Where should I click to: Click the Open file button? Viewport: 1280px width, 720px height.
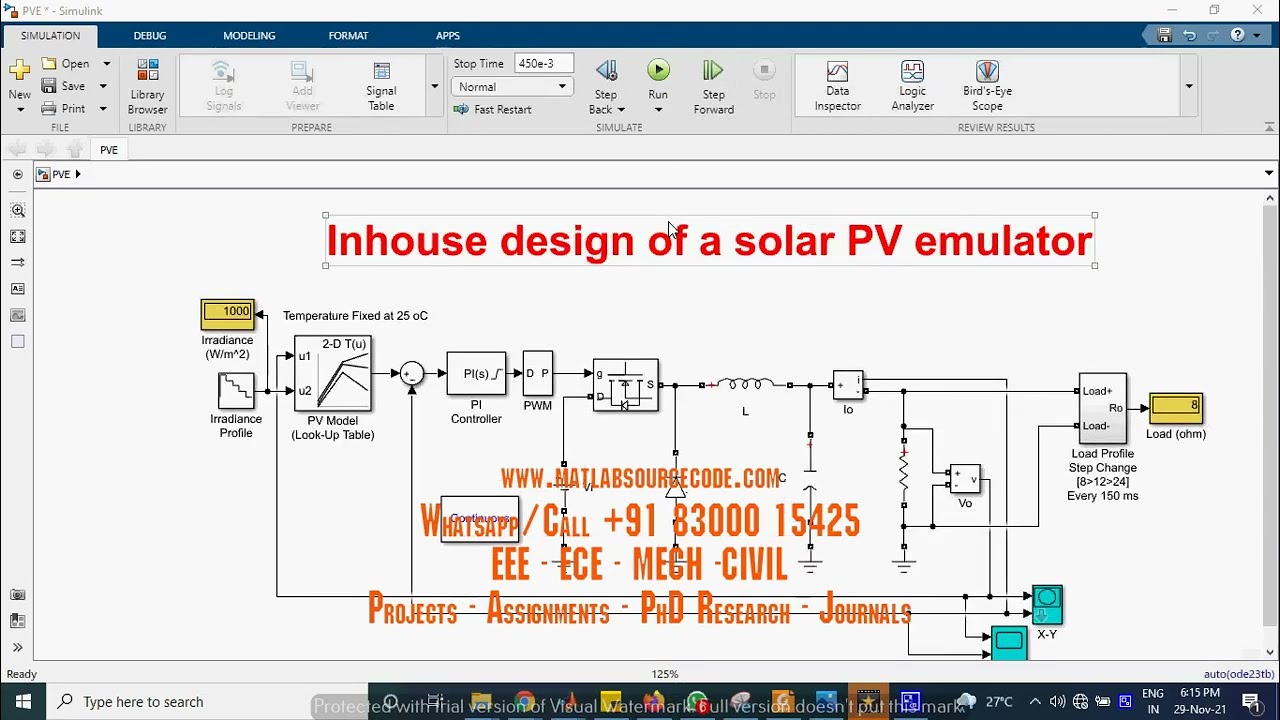pos(66,64)
